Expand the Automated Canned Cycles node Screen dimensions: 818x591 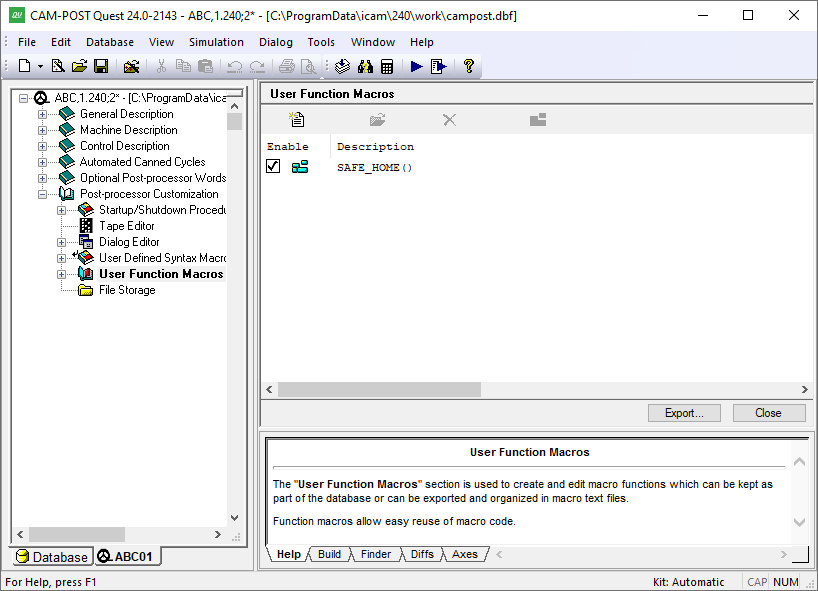[43, 162]
